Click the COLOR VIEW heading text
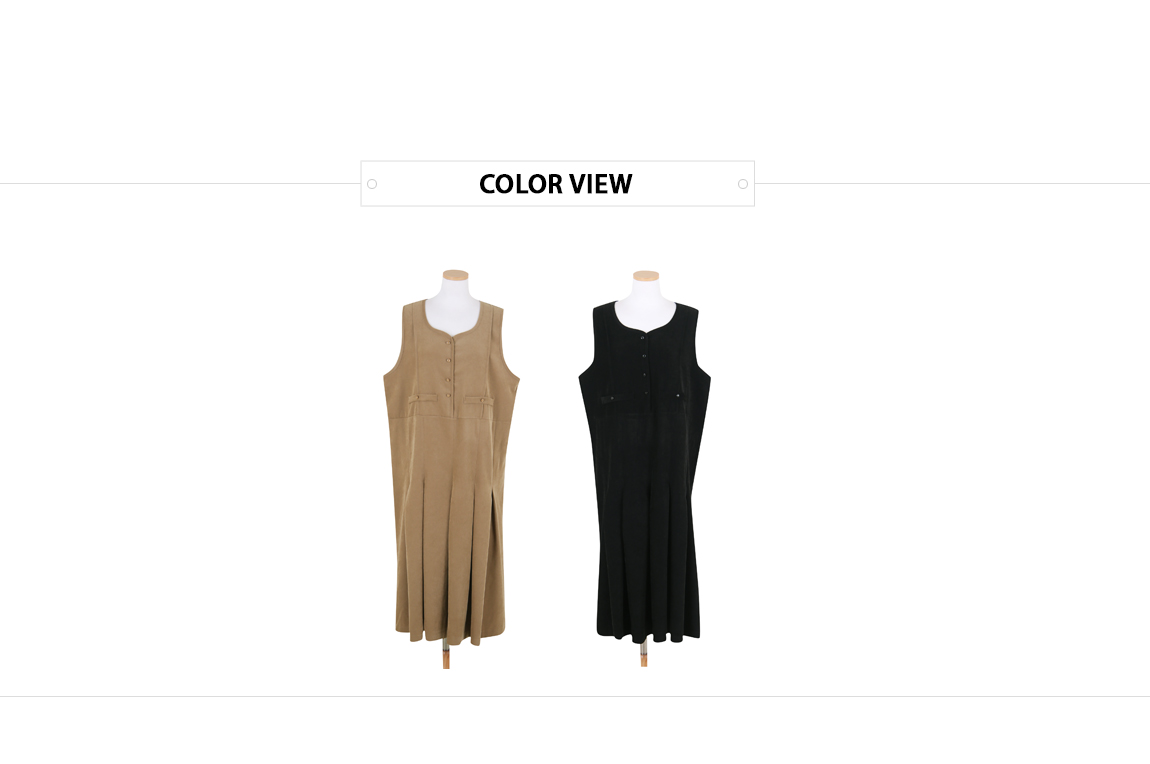 (555, 184)
